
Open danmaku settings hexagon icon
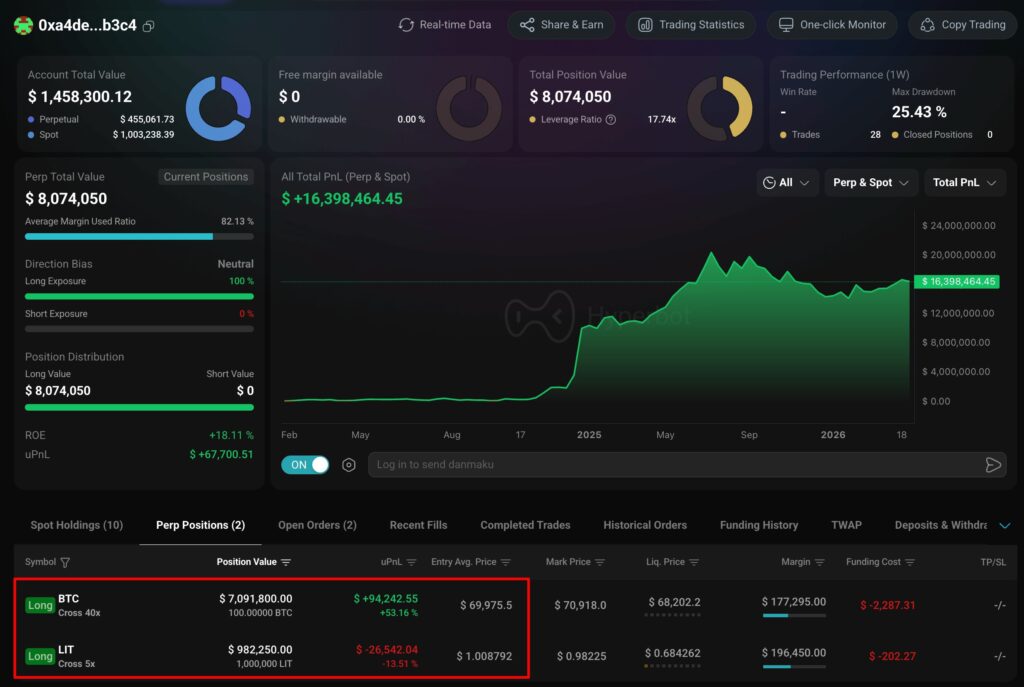pyautogui.click(x=349, y=465)
